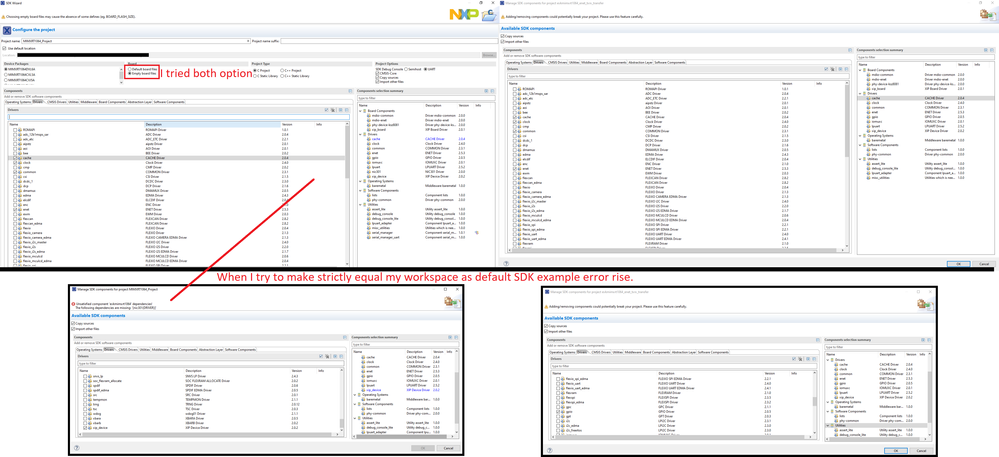This screenshot has height=457, width=999.
Task: Click help icon in top-right Manage window
Action: [x=506, y=263]
